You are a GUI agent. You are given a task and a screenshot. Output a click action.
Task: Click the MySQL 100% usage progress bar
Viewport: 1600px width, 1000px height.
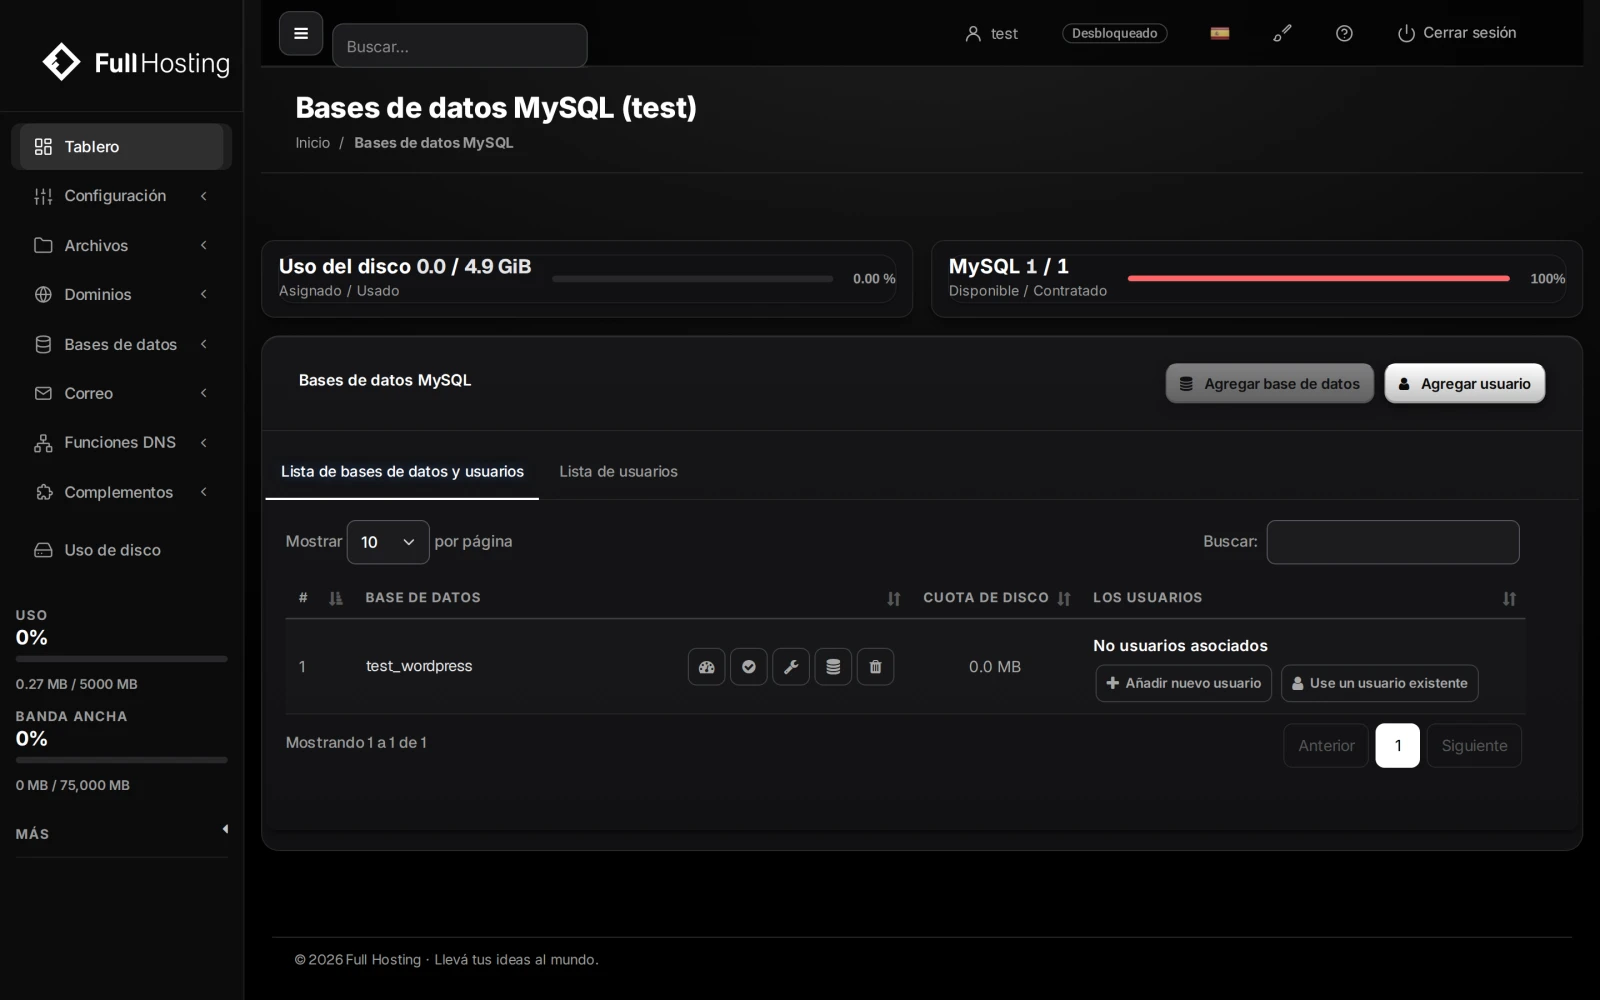pos(1318,279)
